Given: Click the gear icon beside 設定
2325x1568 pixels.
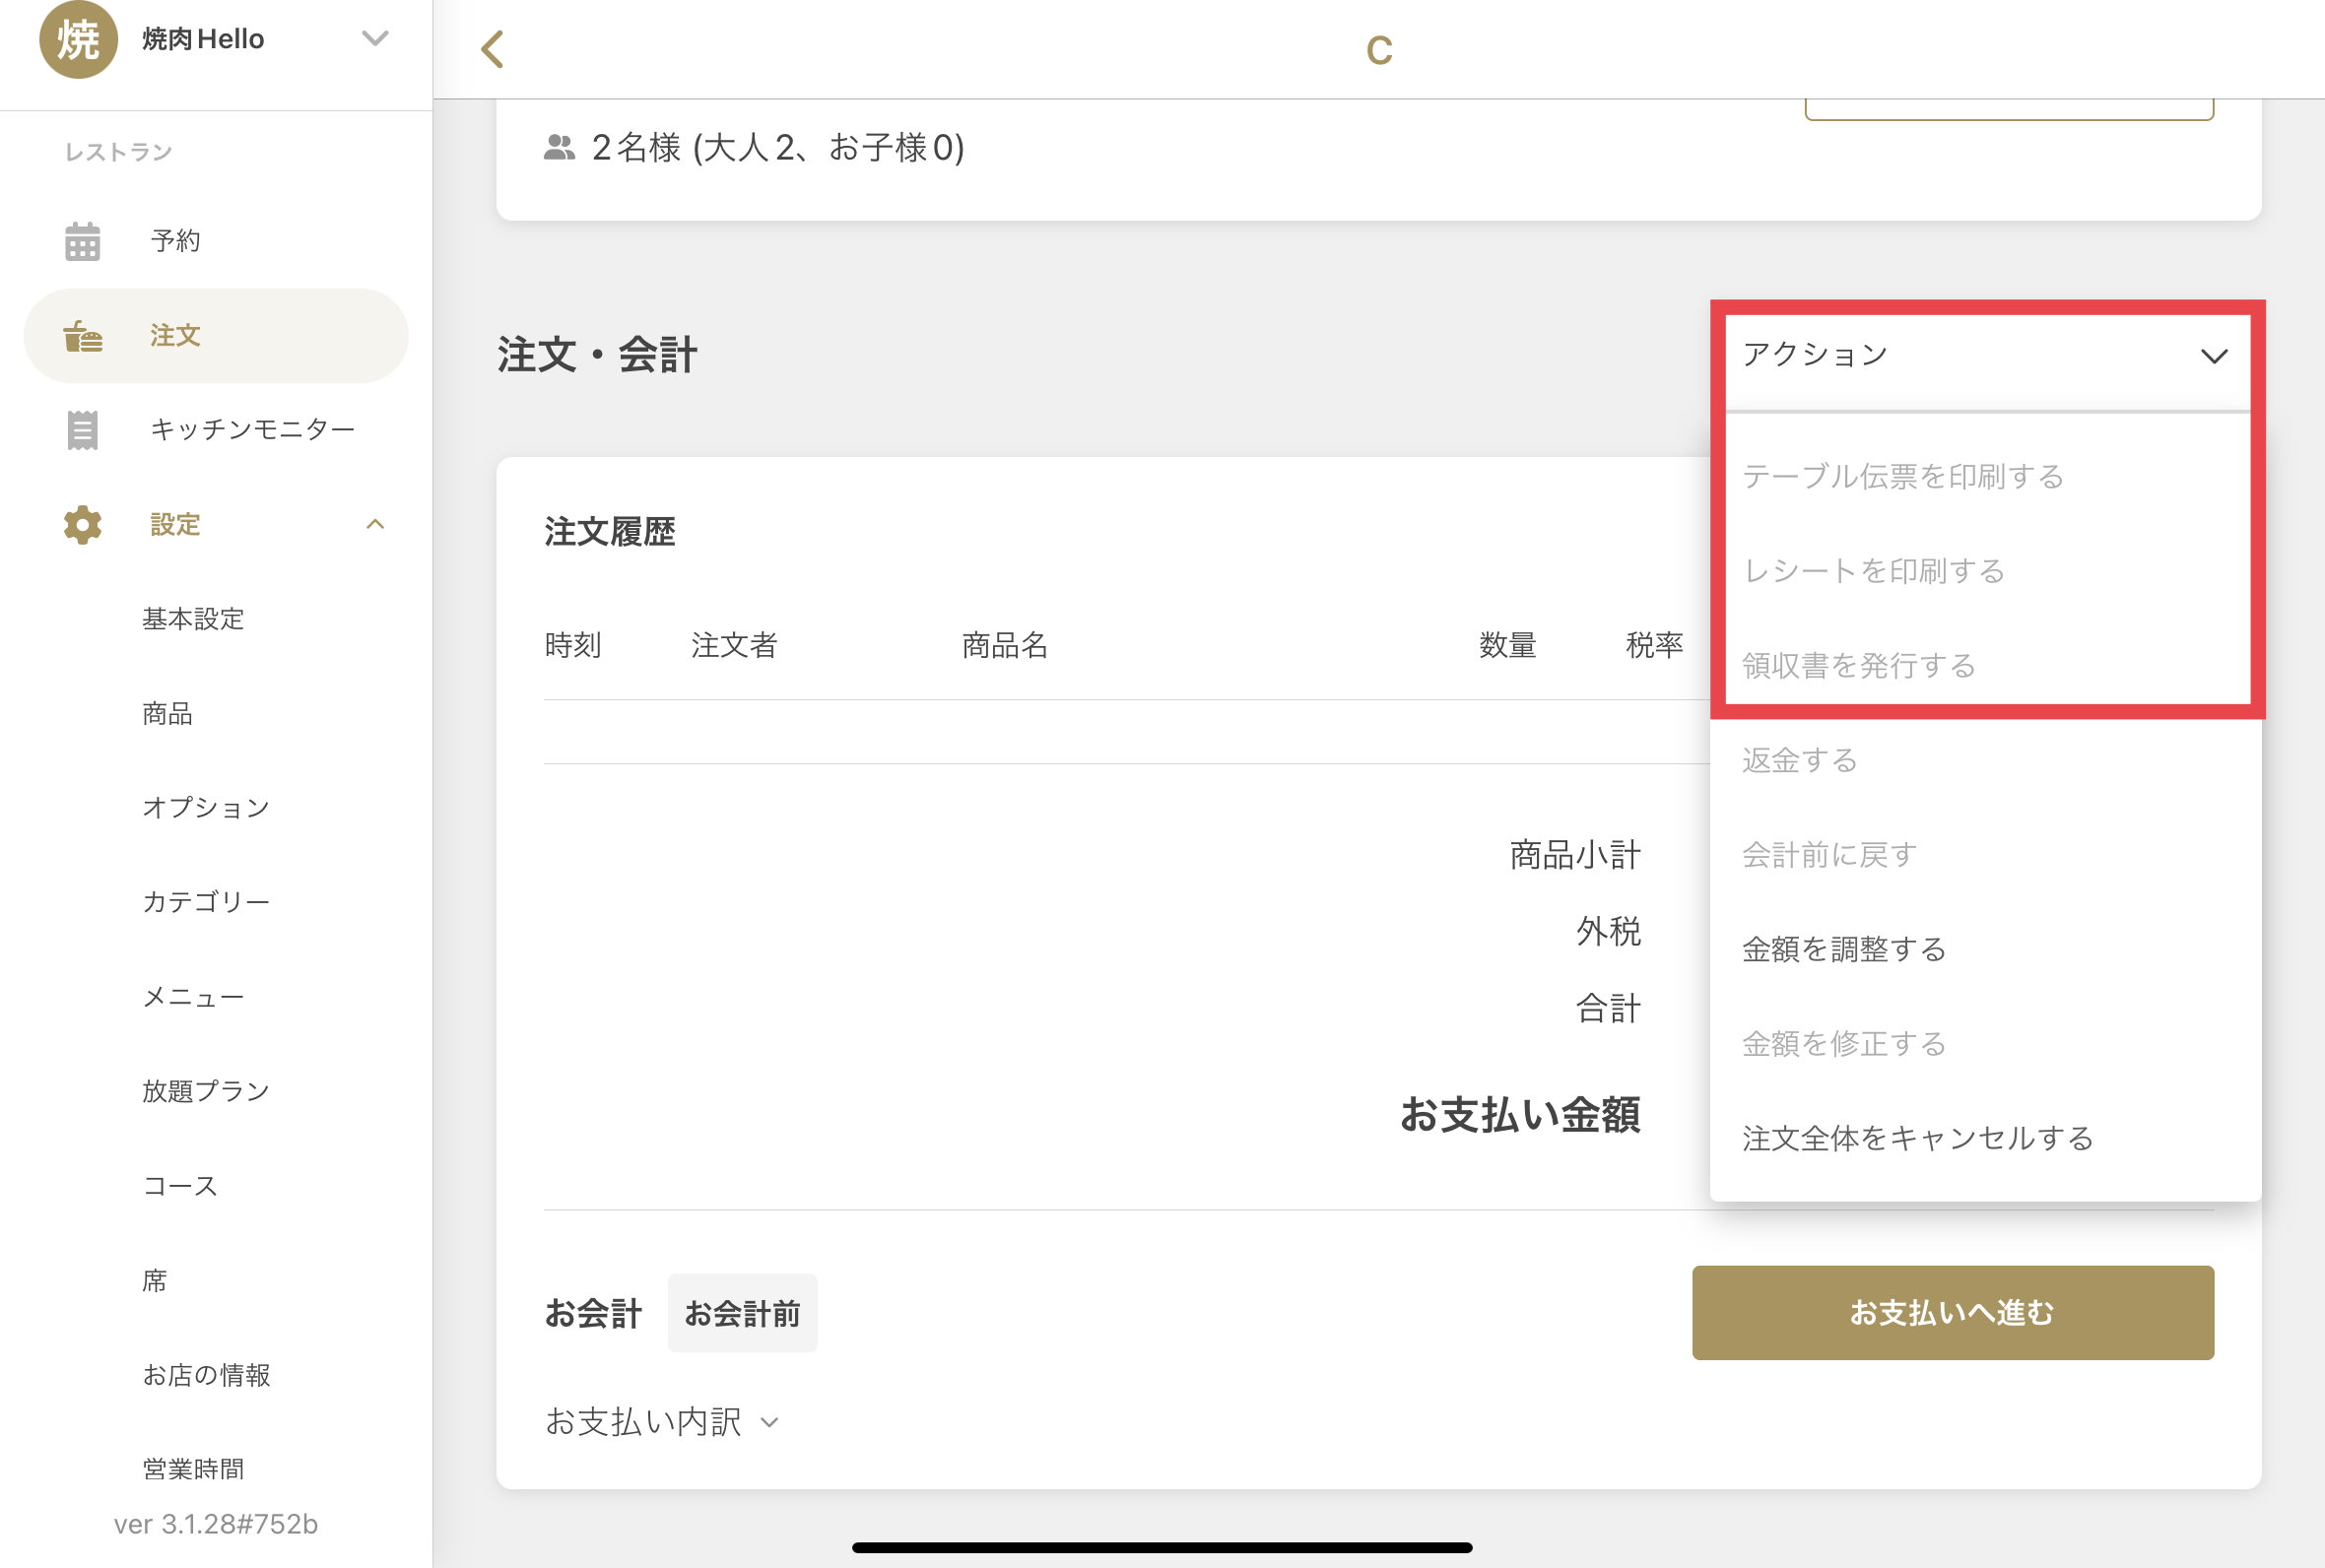Looking at the screenshot, I should [x=83, y=525].
